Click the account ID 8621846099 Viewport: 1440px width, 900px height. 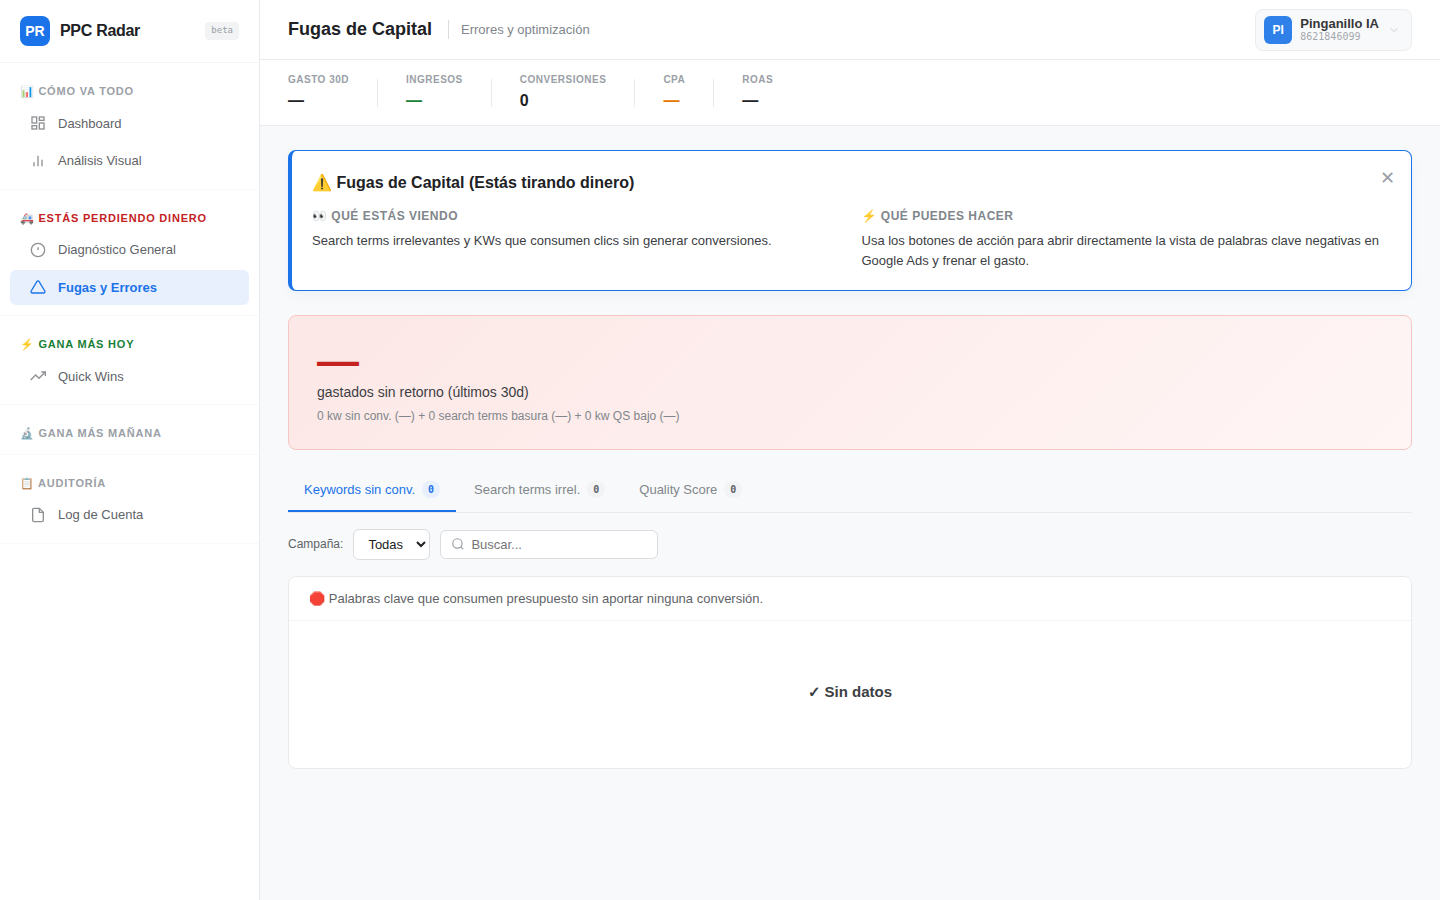click(x=1330, y=37)
